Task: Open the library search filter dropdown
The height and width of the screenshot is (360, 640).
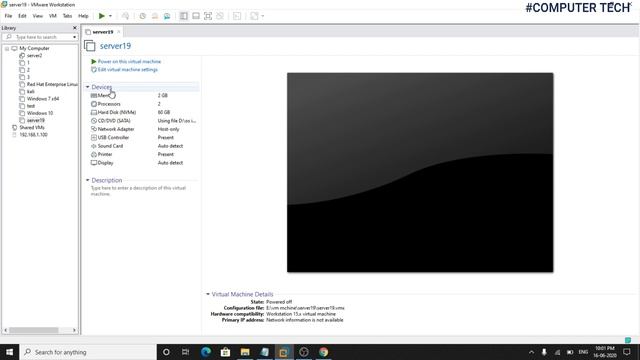Action: point(75,37)
